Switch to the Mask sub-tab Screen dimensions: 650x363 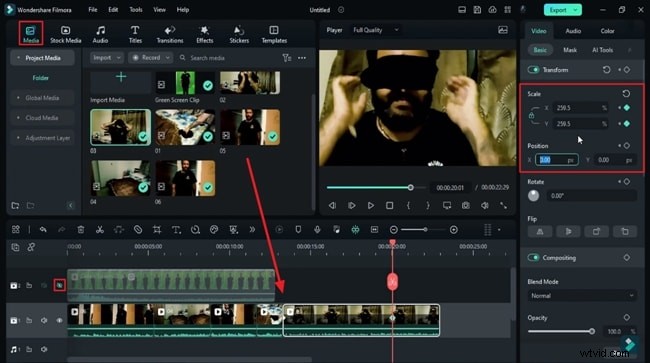tap(570, 50)
